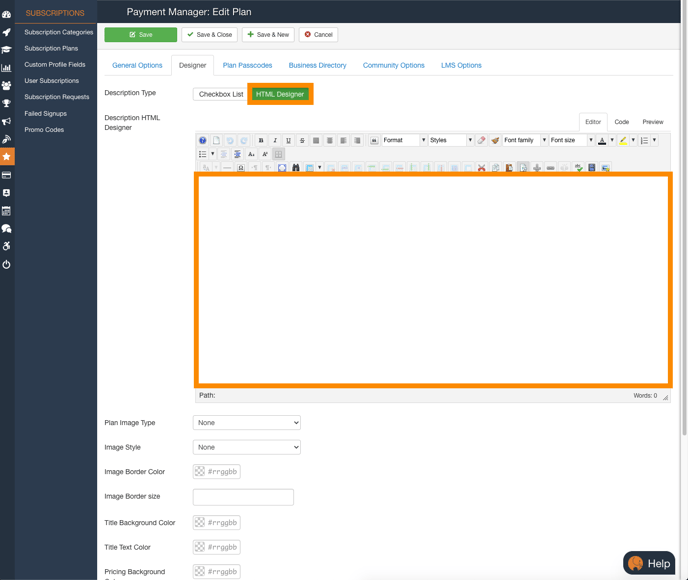Select the Checkbox List description type
688x580 pixels.
click(220, 94)
